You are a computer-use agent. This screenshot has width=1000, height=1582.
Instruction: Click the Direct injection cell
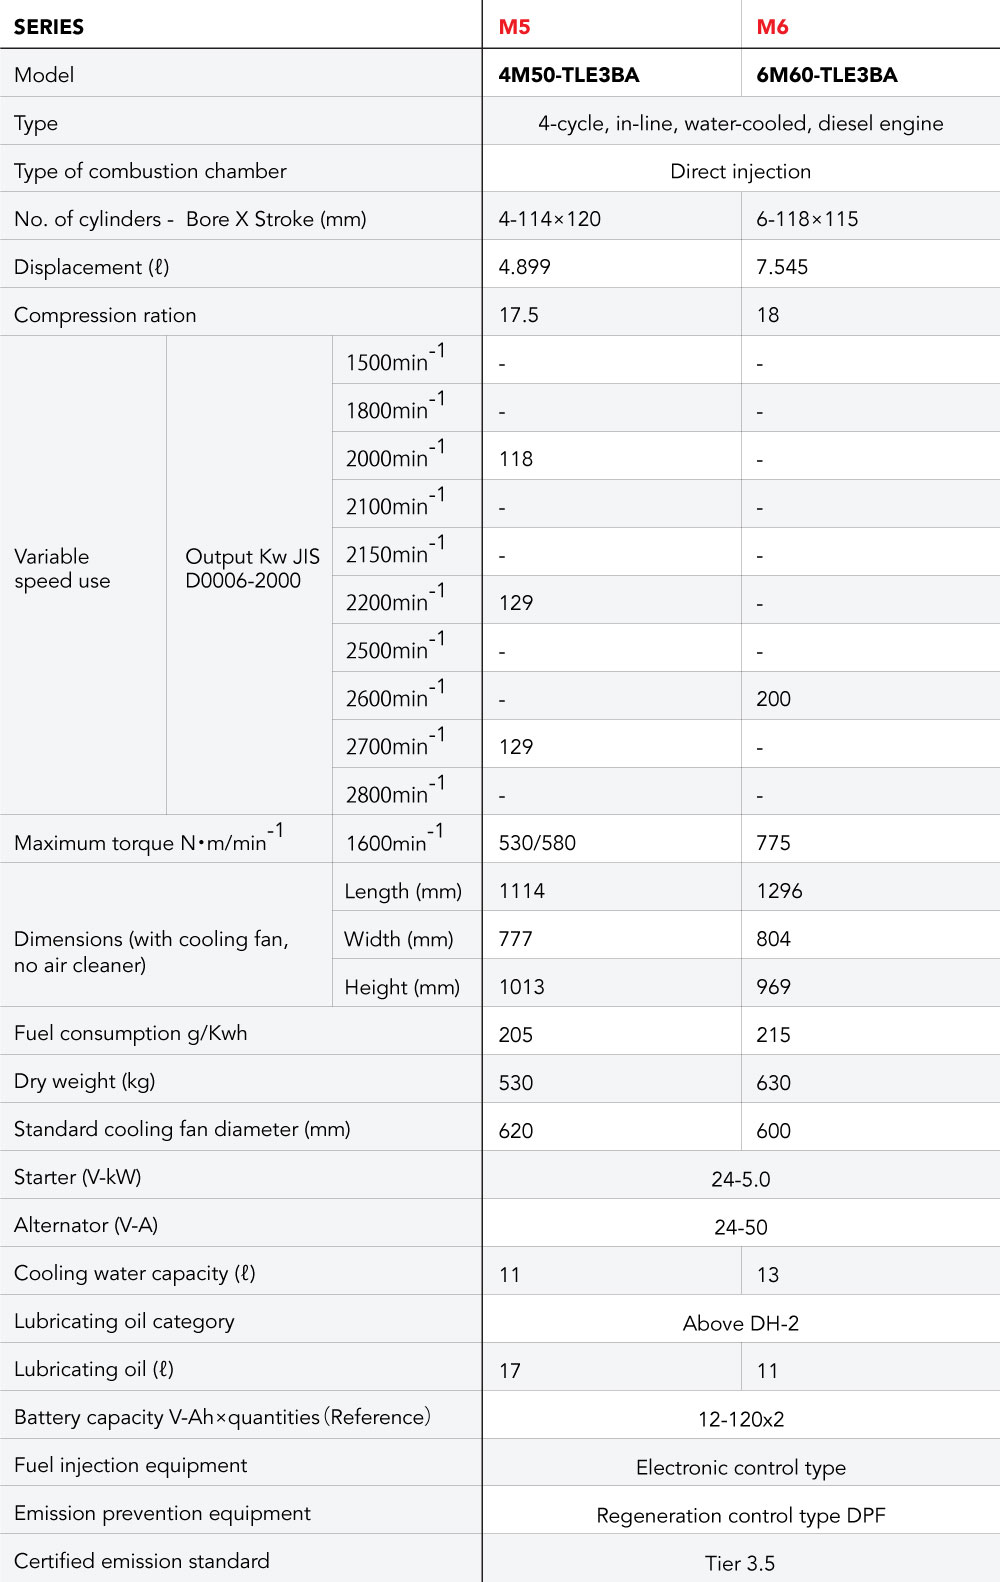pos(740,171)
